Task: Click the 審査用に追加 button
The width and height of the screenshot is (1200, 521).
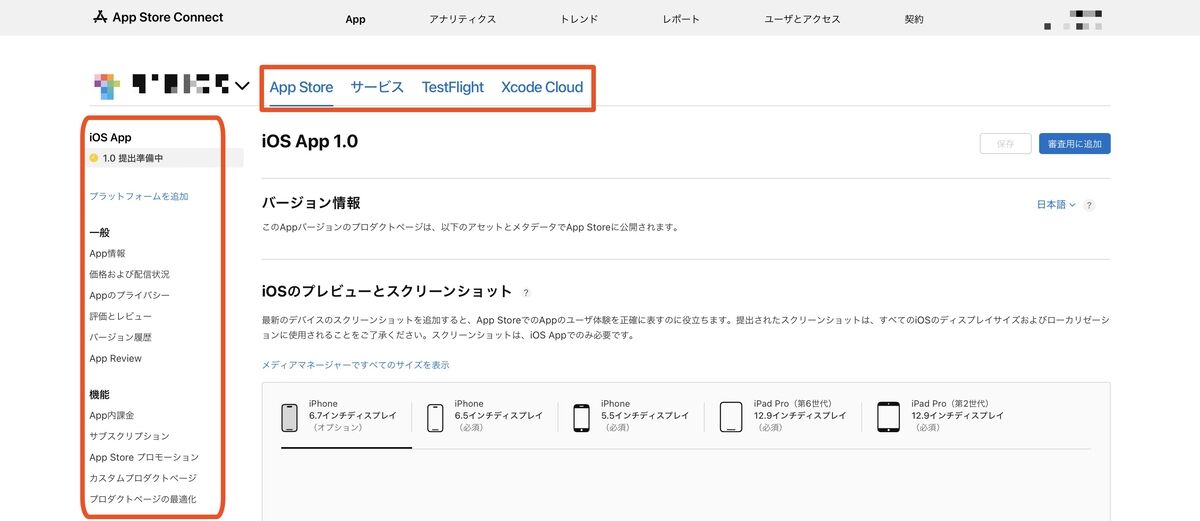Action: [1075, 144]
